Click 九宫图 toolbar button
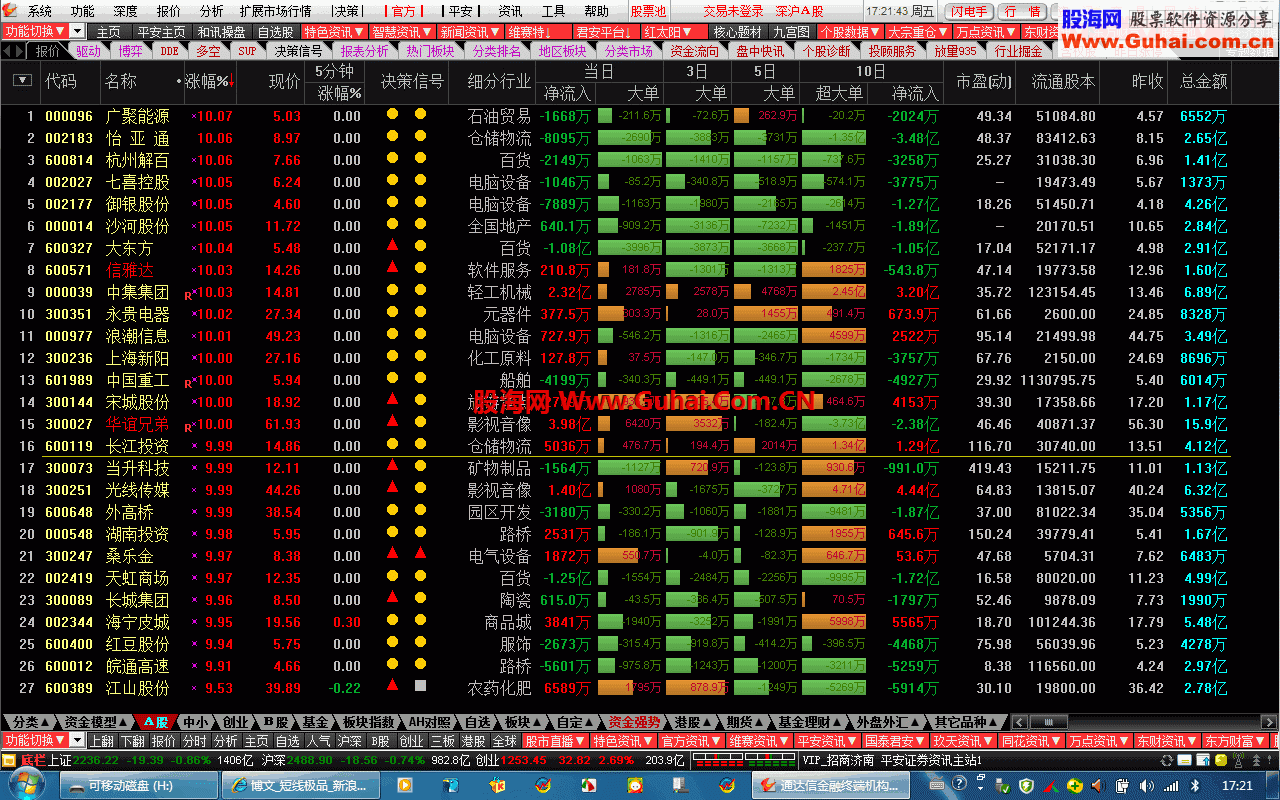Image resolution: width=1280 pixels, height=800 pixels. coord(791,31)
